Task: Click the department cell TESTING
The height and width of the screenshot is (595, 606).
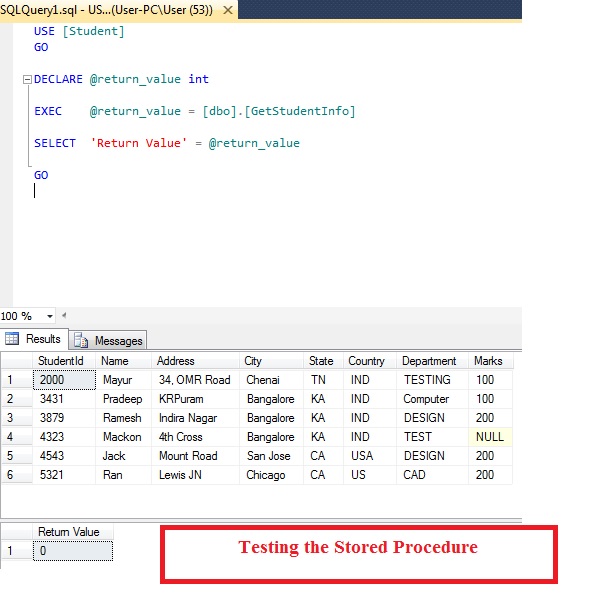Action: (x=432, y=380)
